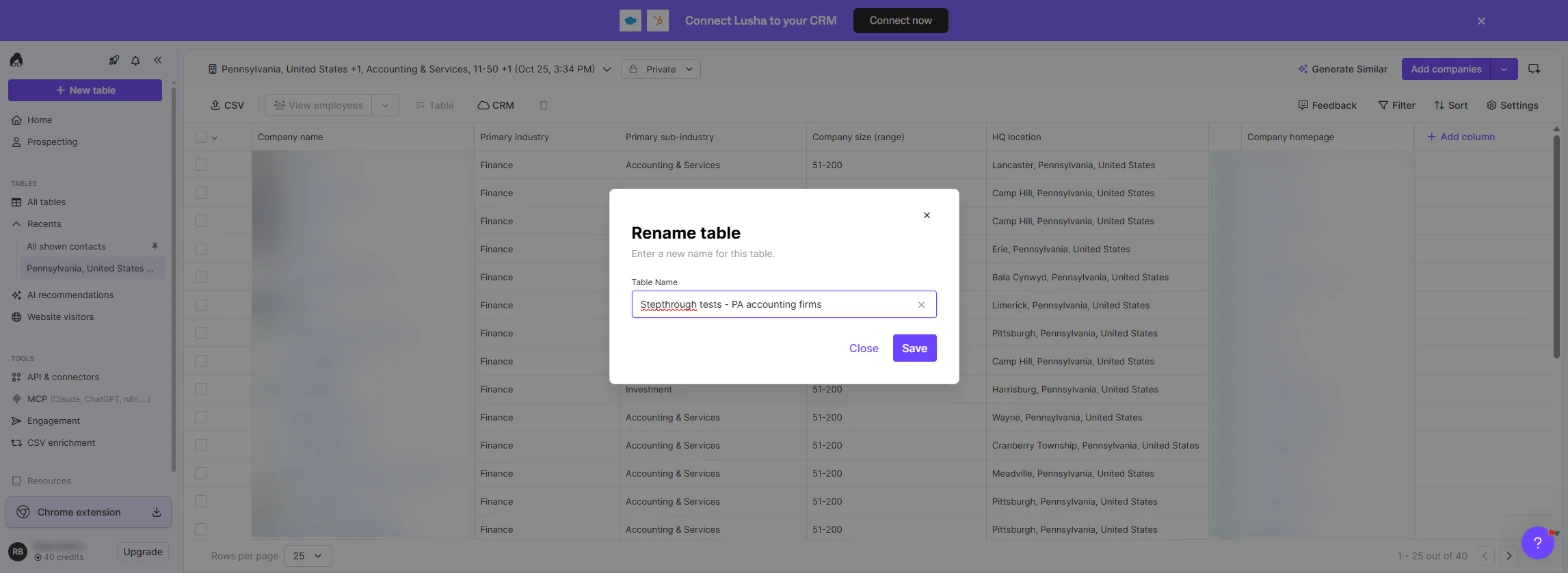The height and width of the screenshot is (573, 1568).
Task: Select All shown contacts in Recents
Action: 66,246
